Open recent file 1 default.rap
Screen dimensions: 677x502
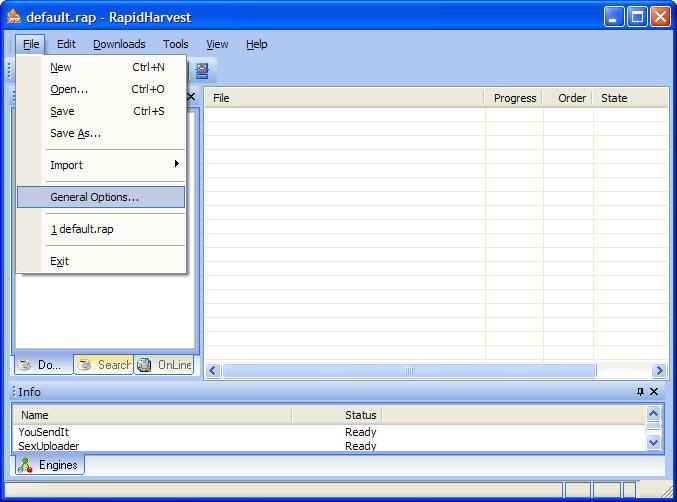click(x=83, y=229)
